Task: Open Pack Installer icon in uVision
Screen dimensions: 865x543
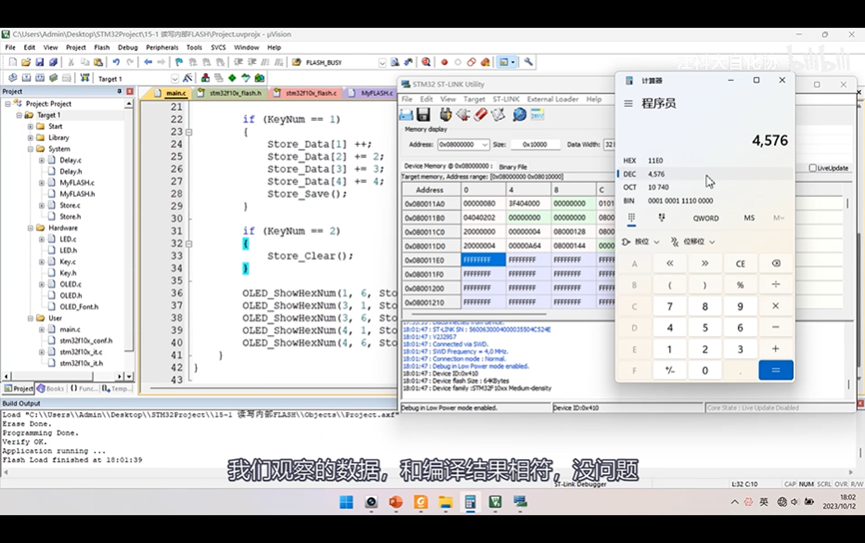Action: tap(259, 78)
